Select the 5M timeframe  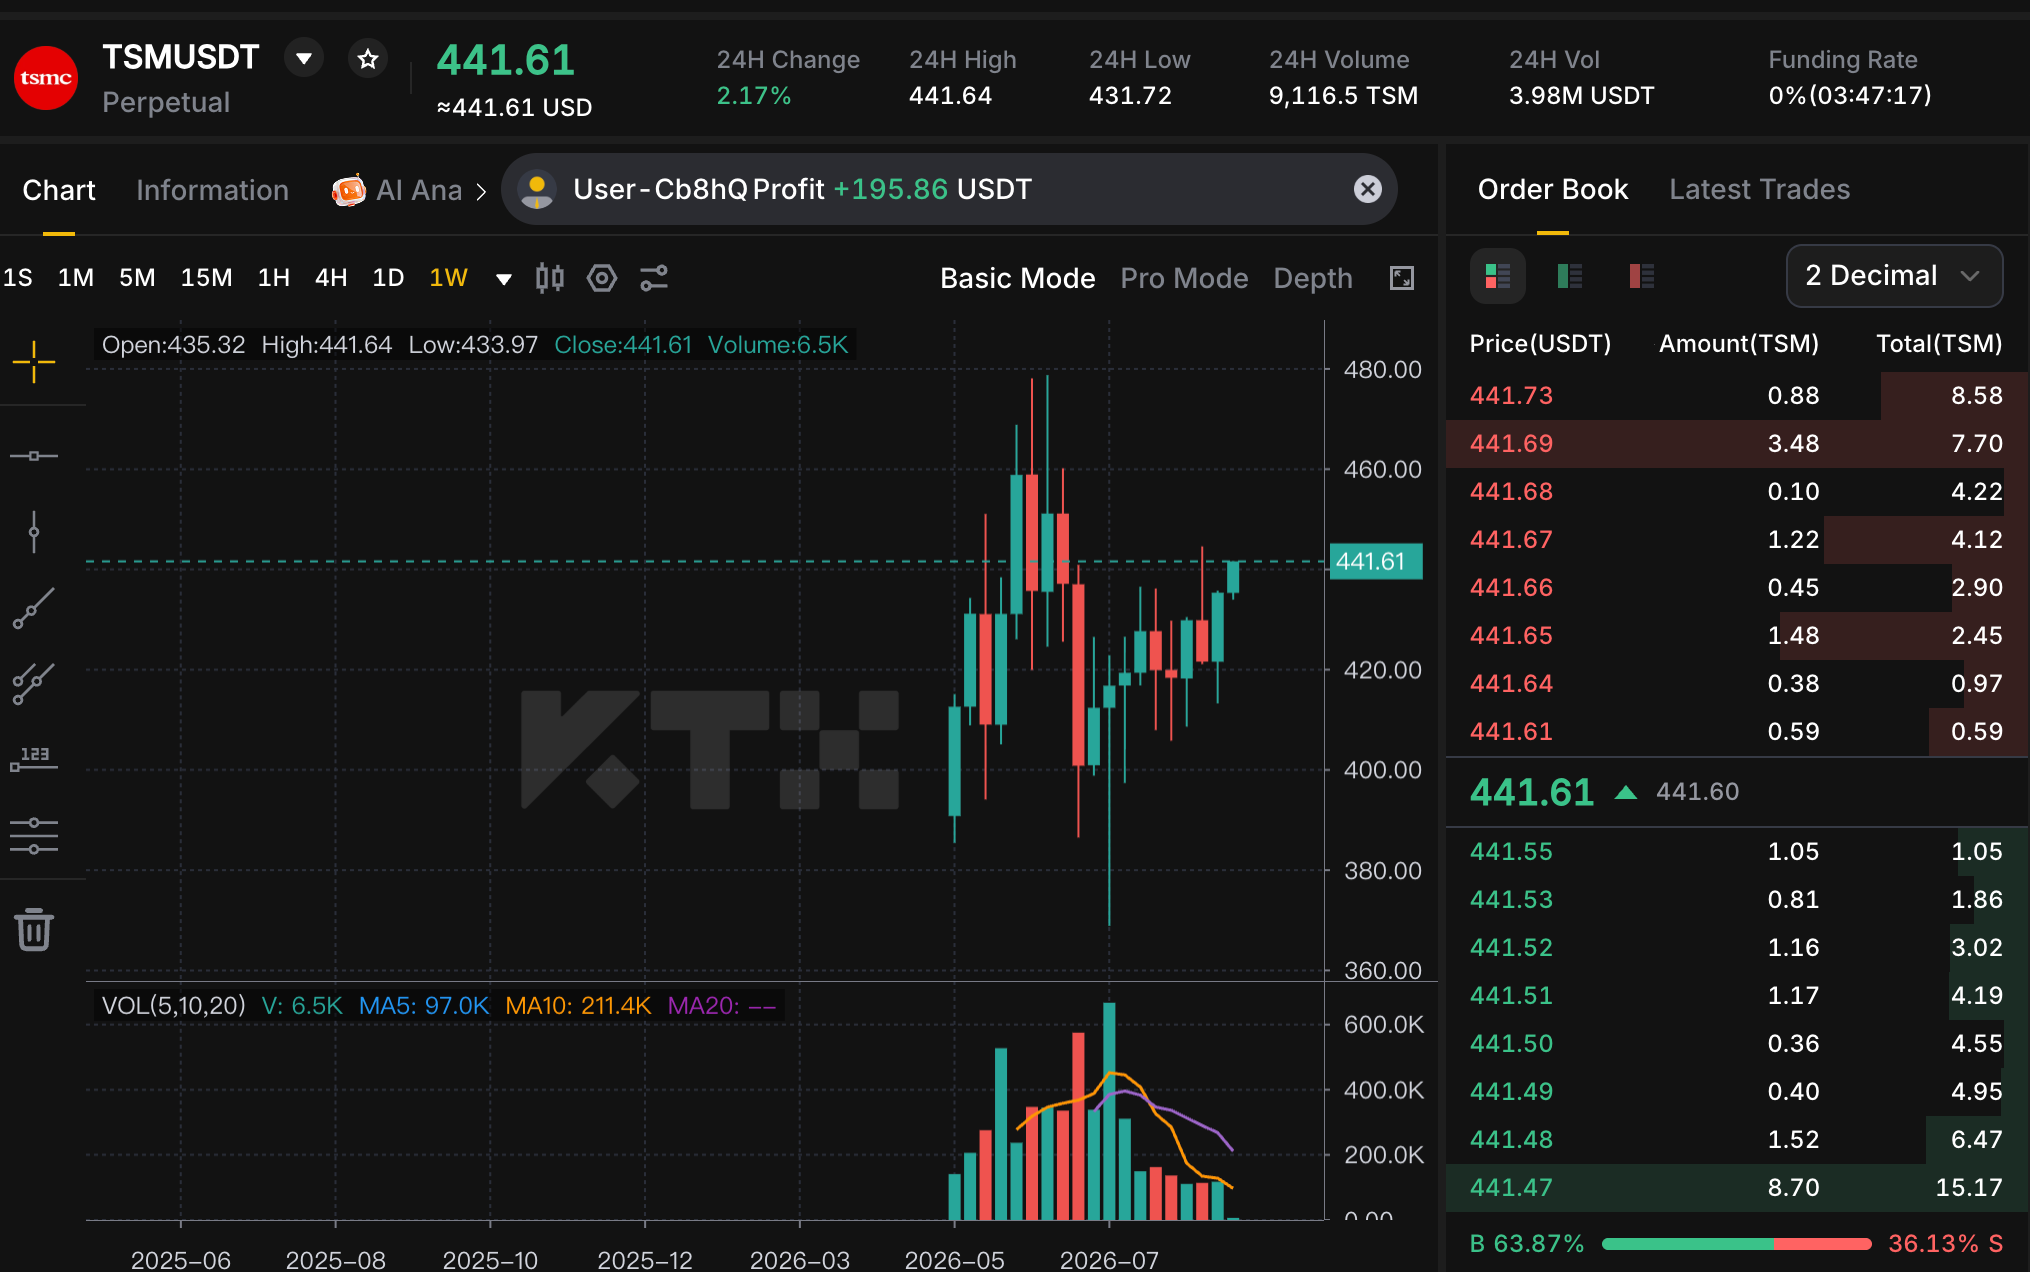137,278
